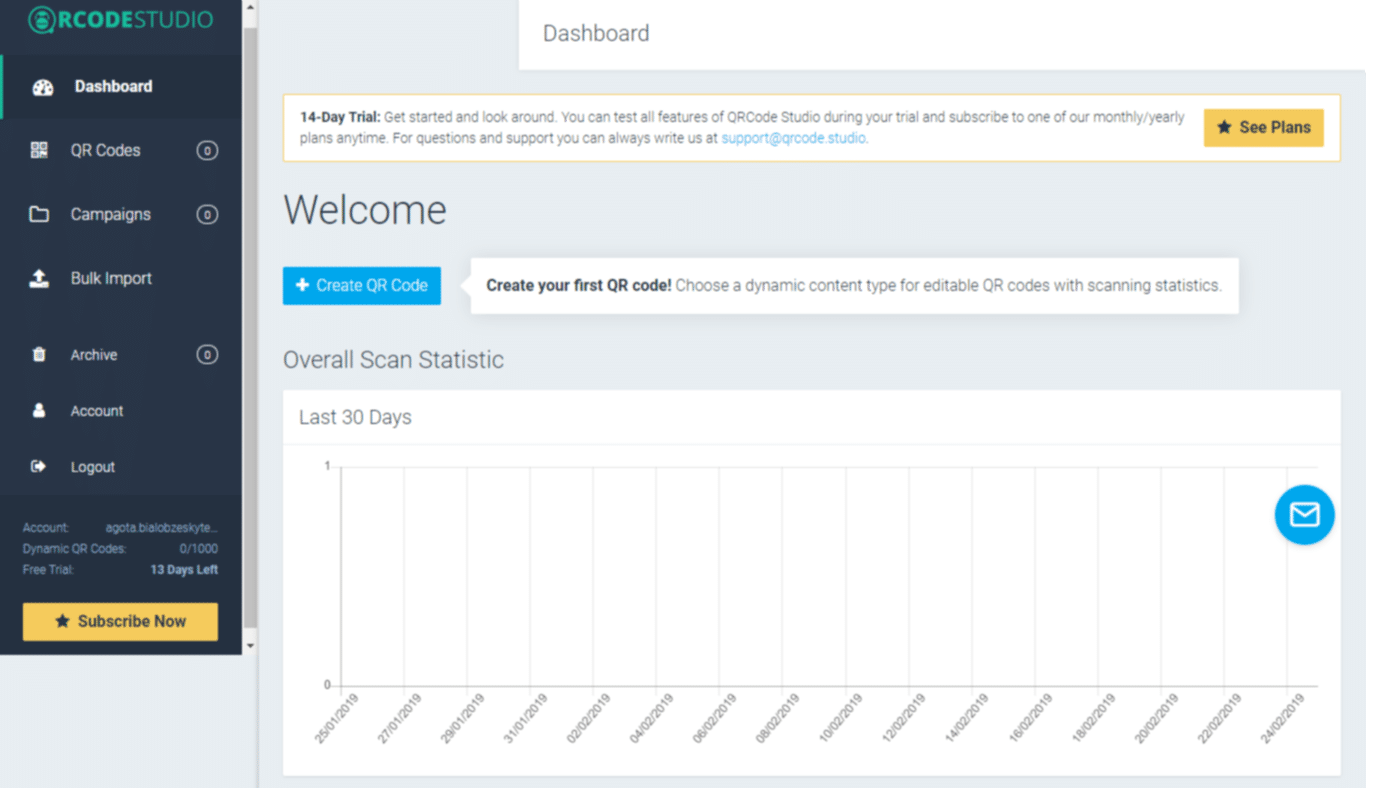Image resolution: width=1381 pixels, height=788 pixels.
Task: Click the sidebar scrollbar up arrow
Action: 250,7
